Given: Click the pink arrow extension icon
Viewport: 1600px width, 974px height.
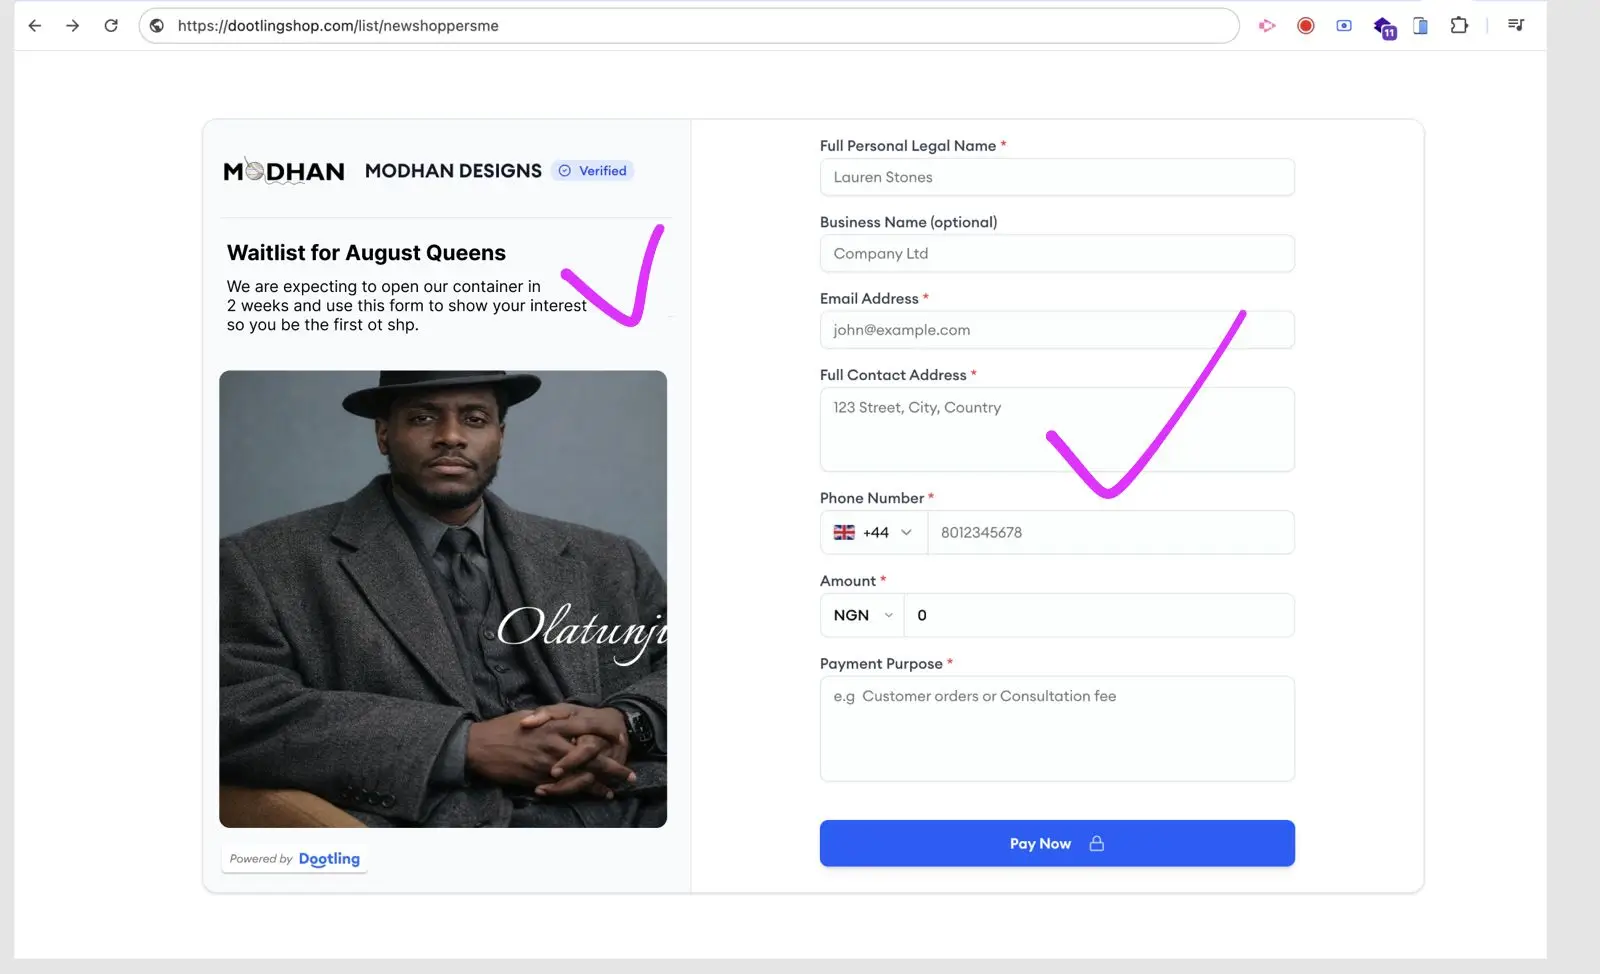Looking at the screenshot, I should click(1267, 26).
